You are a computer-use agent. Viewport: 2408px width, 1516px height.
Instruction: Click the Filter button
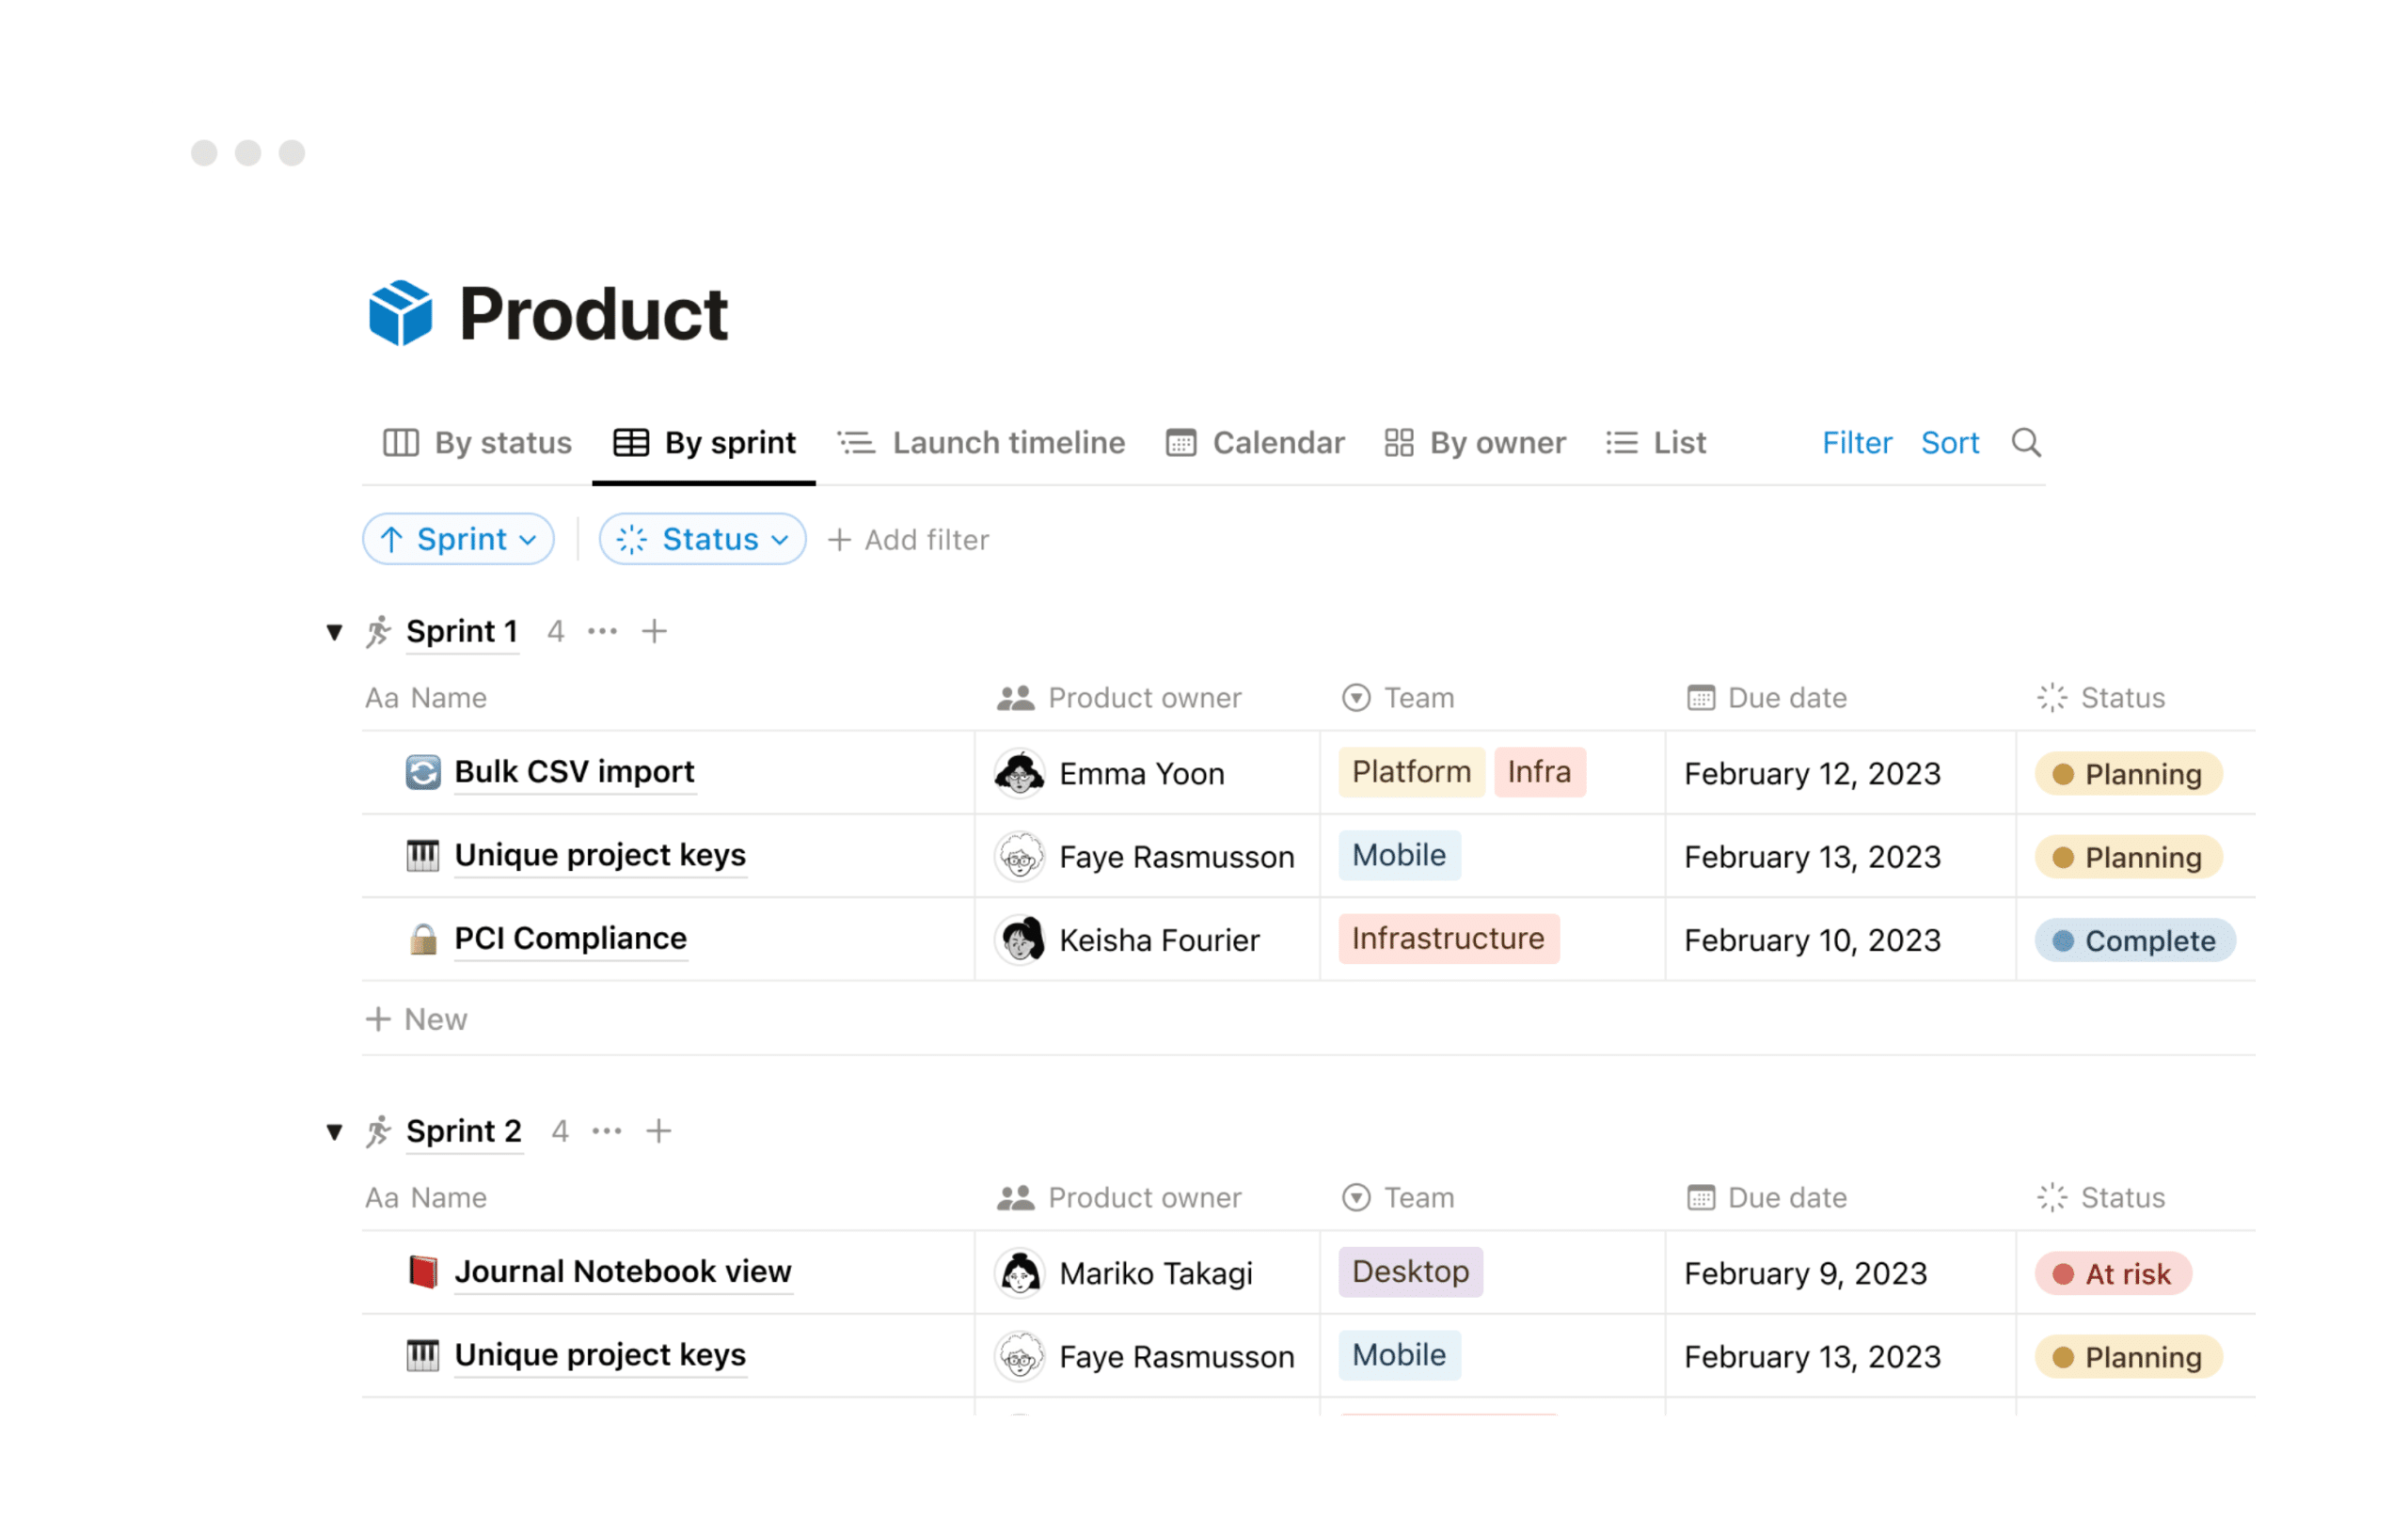click(1857, 442)
